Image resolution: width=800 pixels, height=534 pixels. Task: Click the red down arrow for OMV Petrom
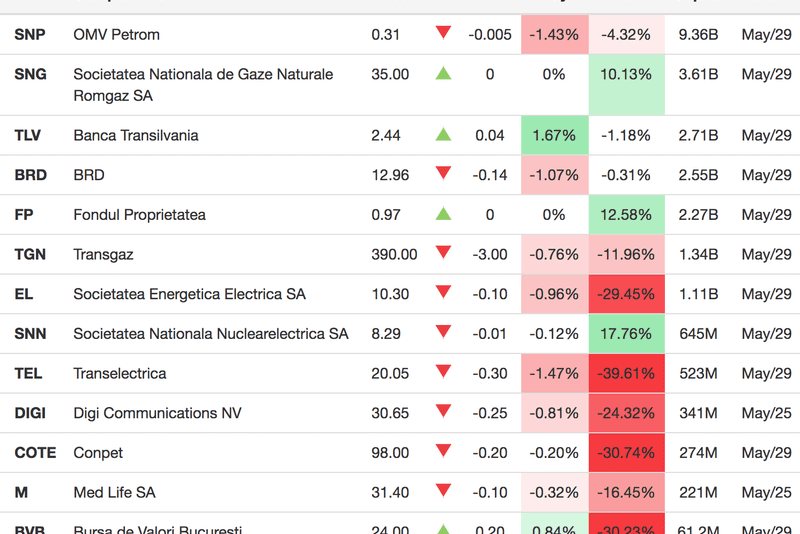tap(443, 33)
